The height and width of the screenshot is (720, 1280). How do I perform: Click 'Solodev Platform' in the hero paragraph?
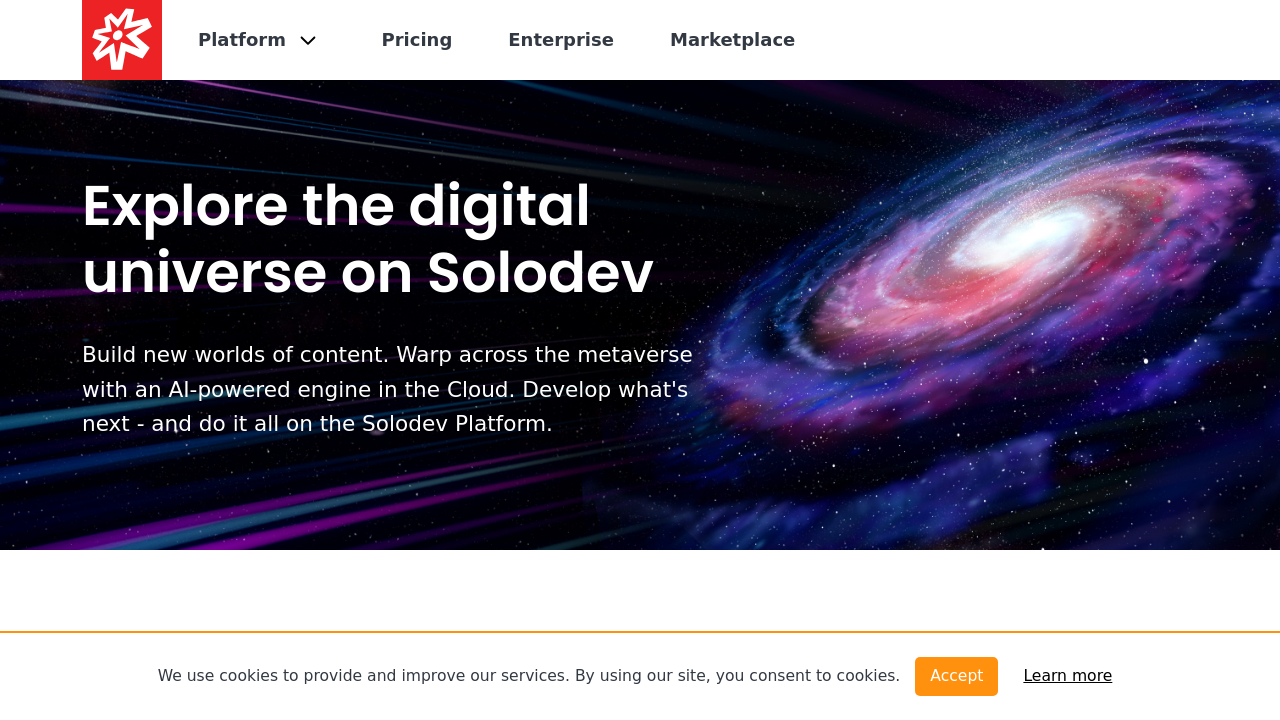click(x=457, y=424)
